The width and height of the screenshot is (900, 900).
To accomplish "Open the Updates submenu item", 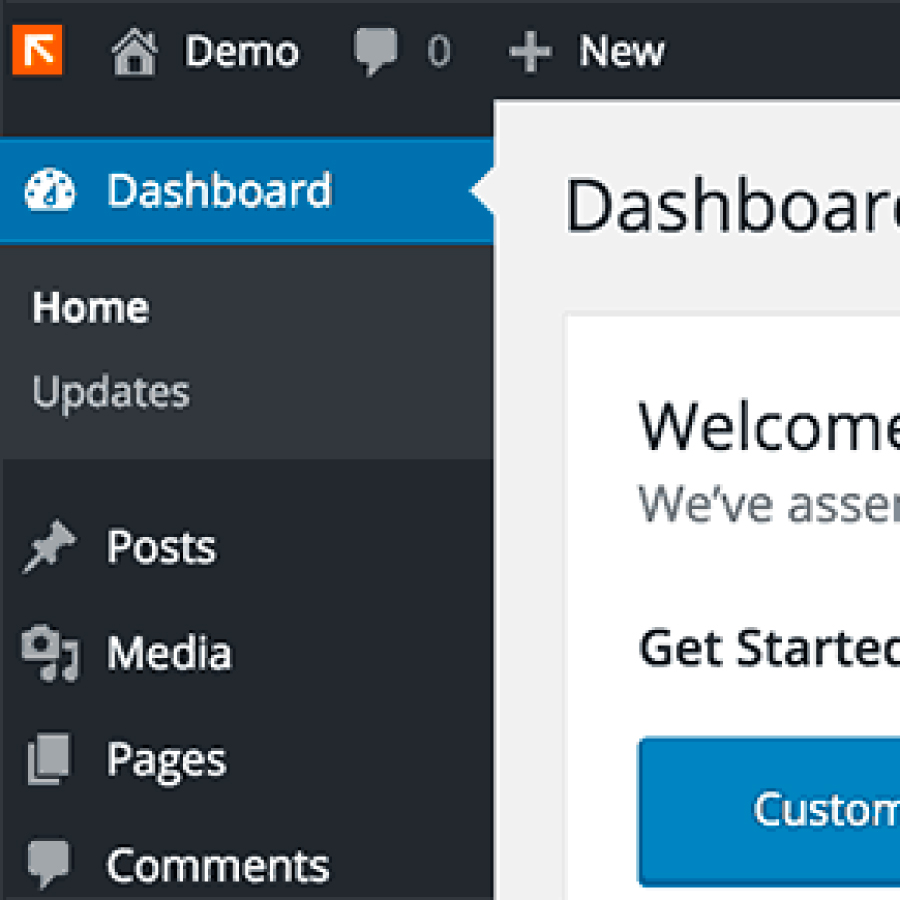I will coord(111,393).
